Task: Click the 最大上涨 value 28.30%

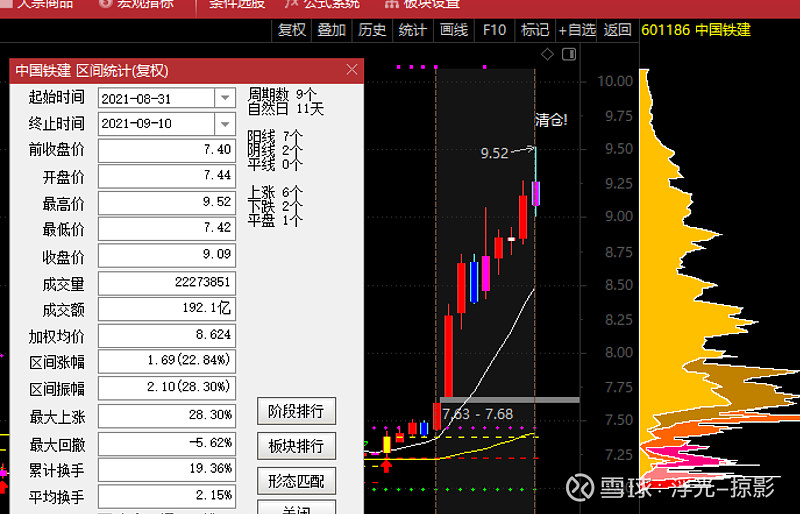Action: pyautogui.click(x=167, y=416)
